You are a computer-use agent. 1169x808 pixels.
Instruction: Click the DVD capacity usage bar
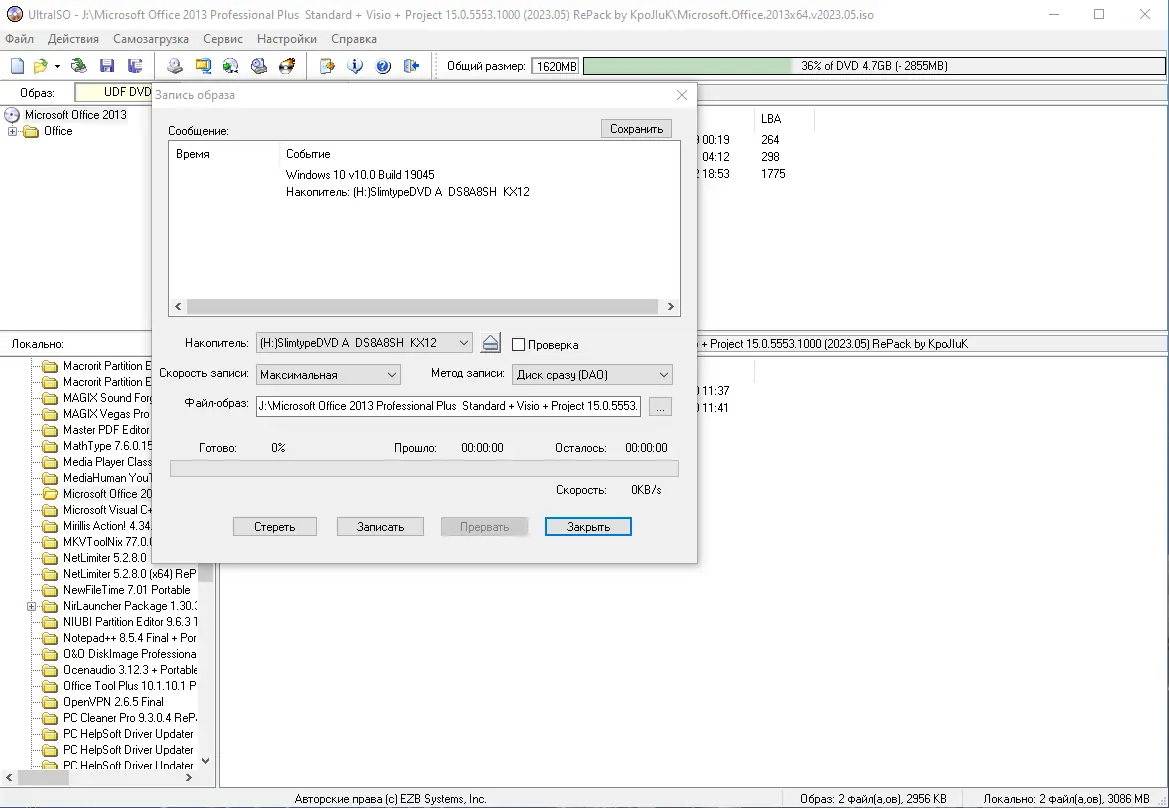click(x=874, y=66)
